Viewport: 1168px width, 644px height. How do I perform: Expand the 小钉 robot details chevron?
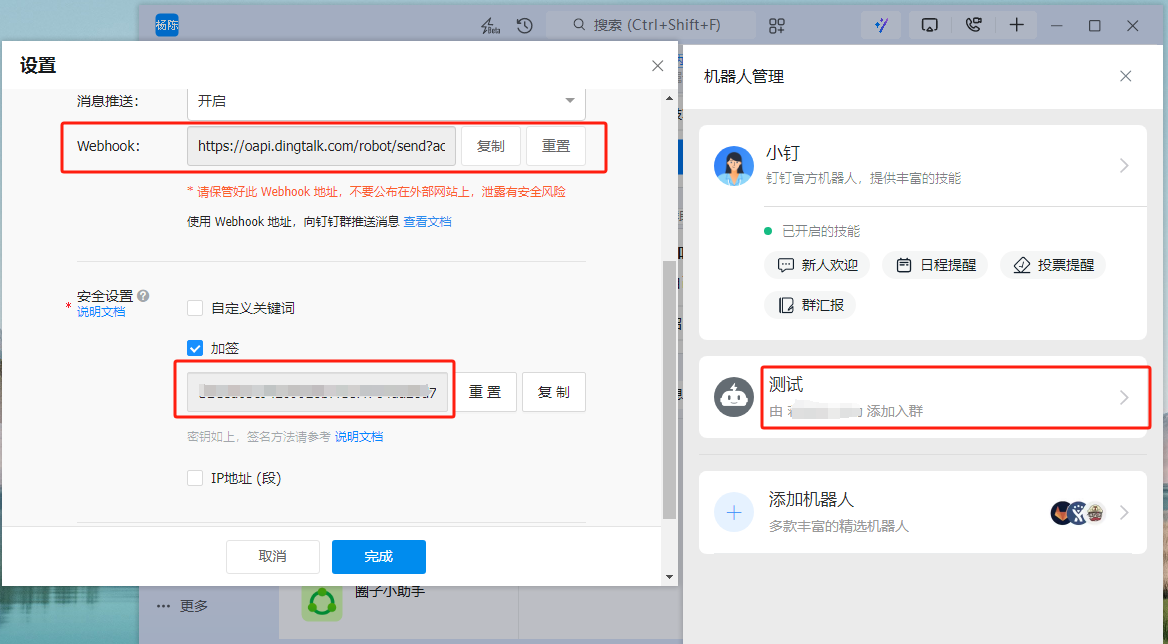pyautogui.click(x=1124, y=166)
